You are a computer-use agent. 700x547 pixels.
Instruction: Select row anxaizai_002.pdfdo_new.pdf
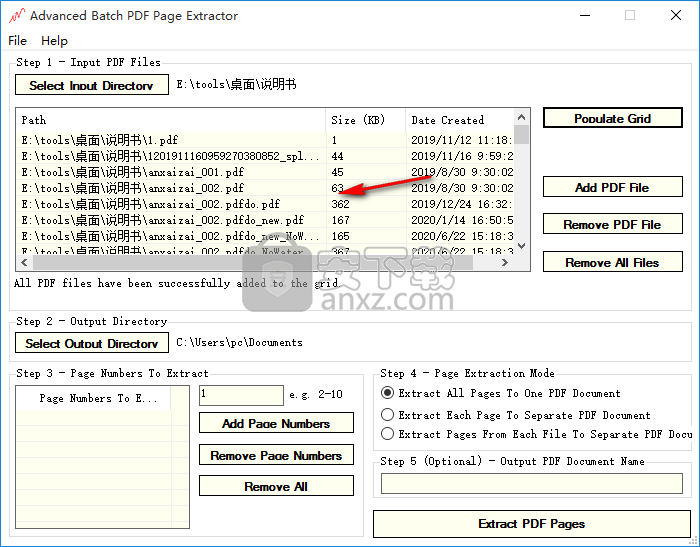pyautogui.click(x=265, y=220)
